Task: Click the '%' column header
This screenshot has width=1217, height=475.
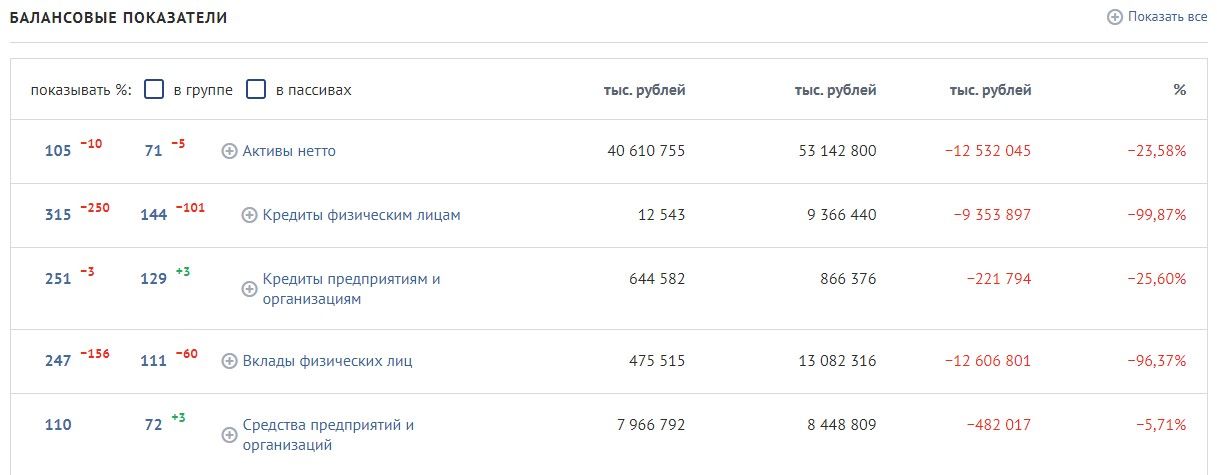Action: point(1180,90)
